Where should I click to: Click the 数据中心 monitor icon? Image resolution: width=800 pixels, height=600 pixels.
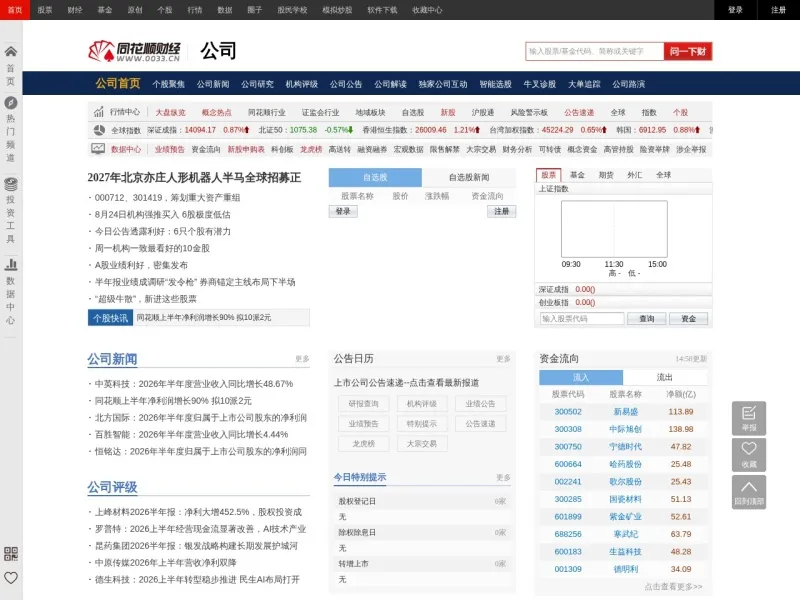pos(98,148)
